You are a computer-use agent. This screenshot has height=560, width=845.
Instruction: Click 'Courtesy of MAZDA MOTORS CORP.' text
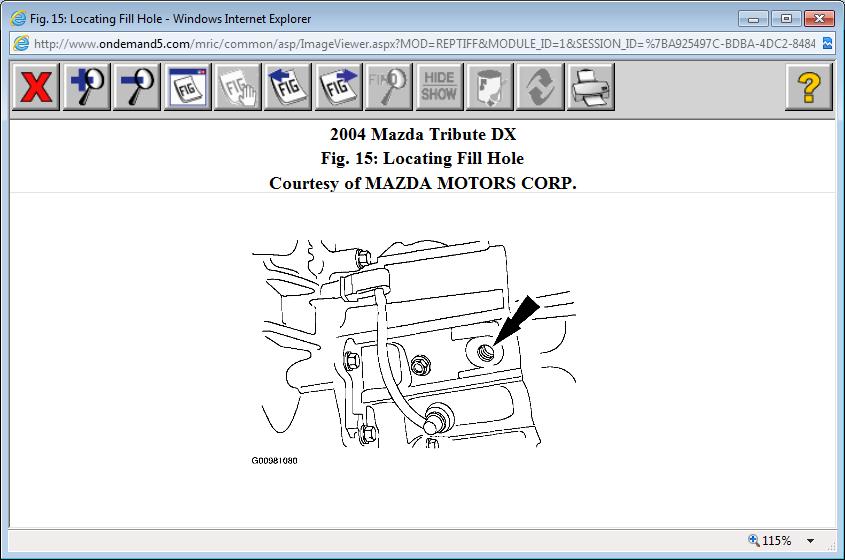point(422,183)
